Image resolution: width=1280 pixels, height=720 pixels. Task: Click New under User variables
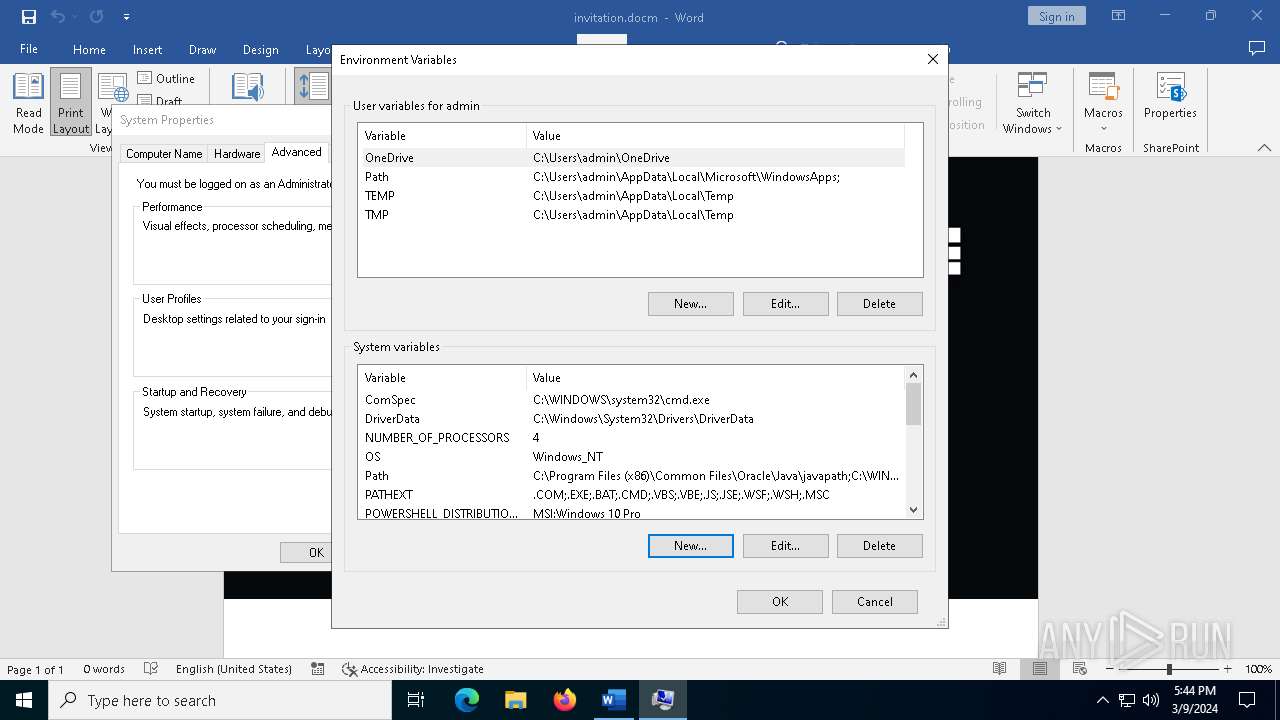[690, 304]
